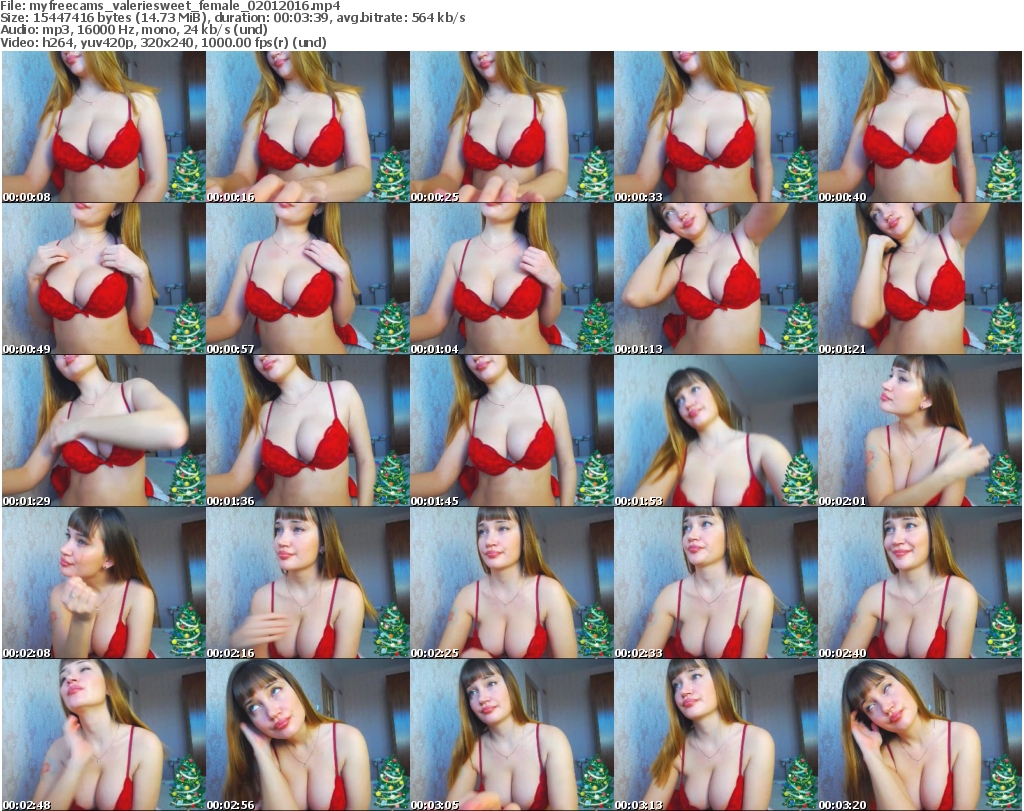Pick the 00:01:21 frame
Image resolution: width=1024 pixels, height=811 pixels.
coord(920,279)
